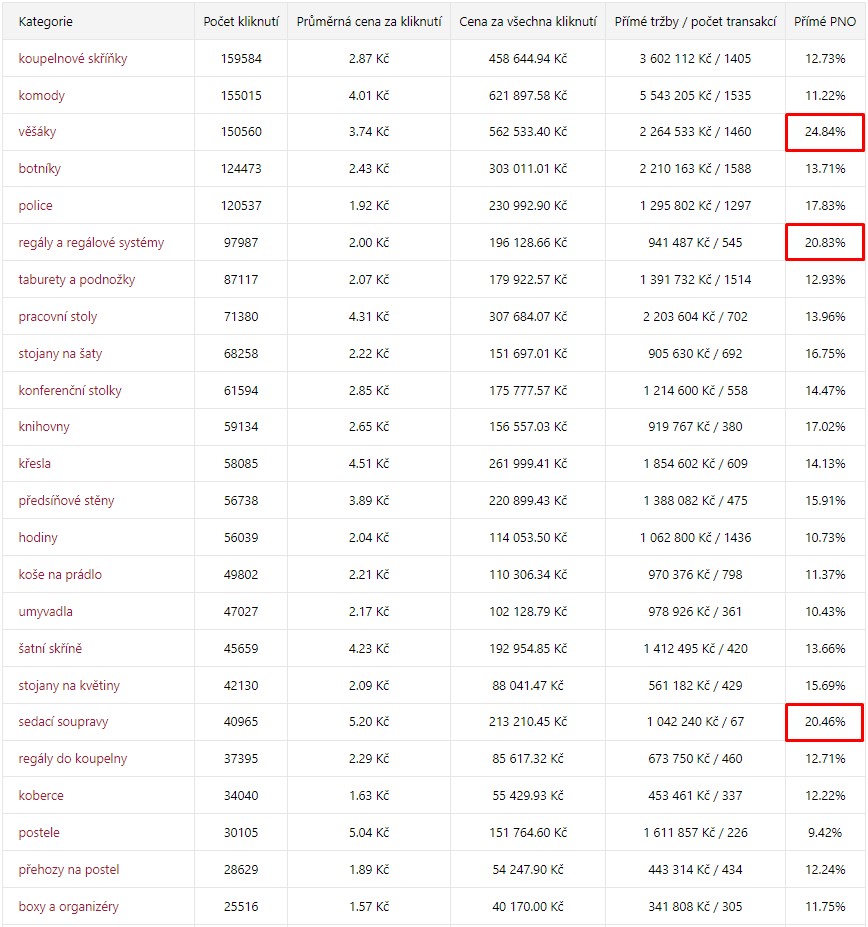Open the koše na prádlo link

coord(60,574)
